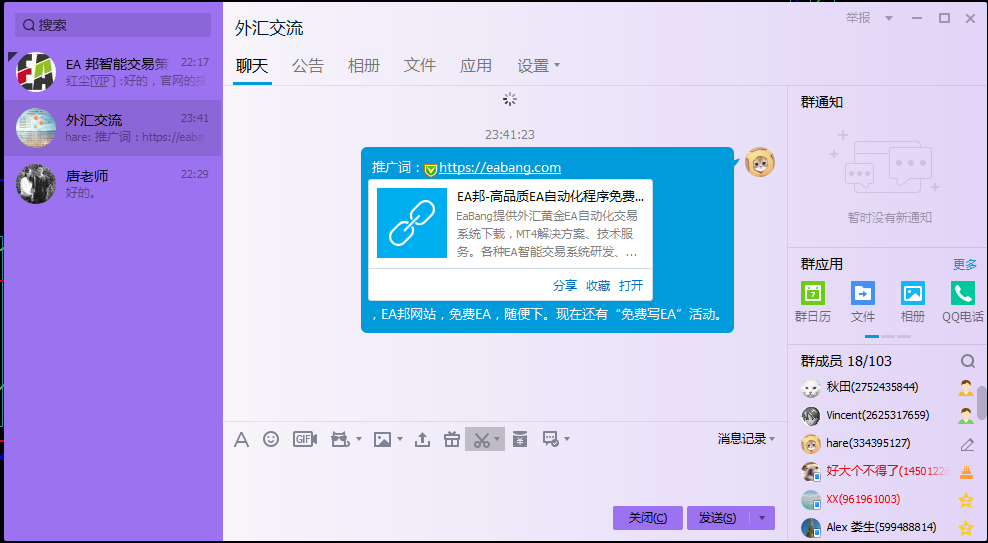This screenshot has width=988, height=543.
Task: Click the birthday cake icon beside 好大个不得了
Action: click(966, 471)
